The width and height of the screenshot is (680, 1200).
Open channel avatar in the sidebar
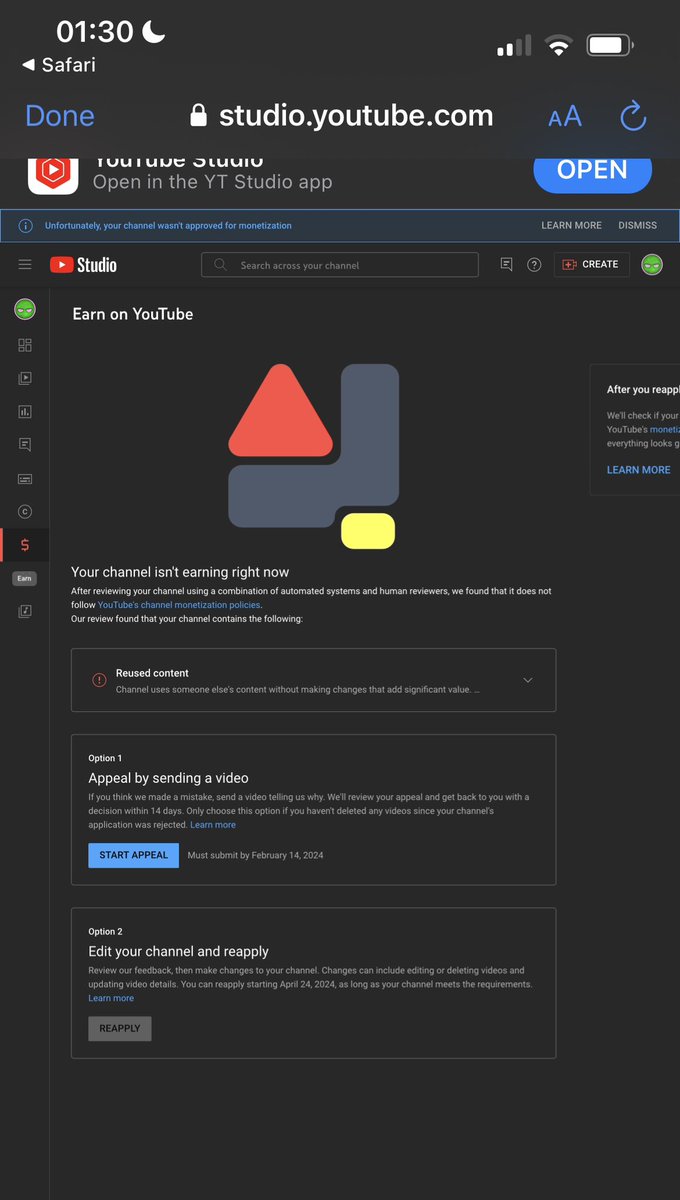[25, 309]
